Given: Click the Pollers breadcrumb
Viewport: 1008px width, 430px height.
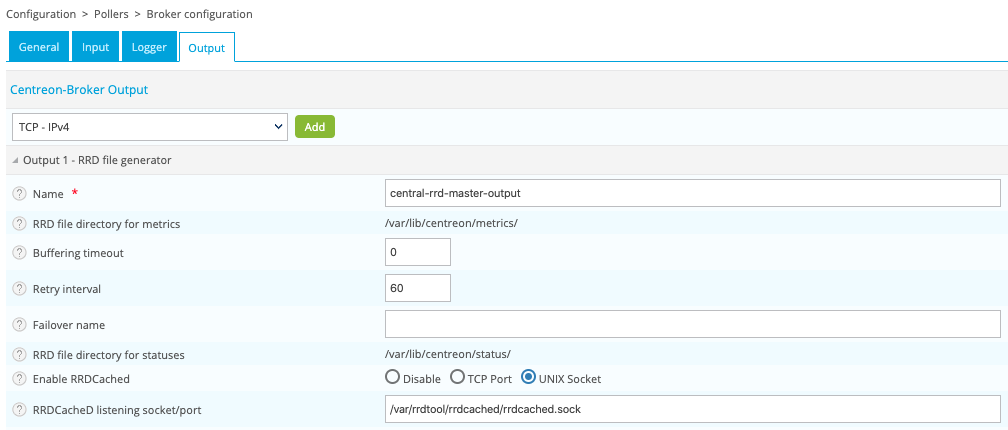Looking at the screenshot, I should (109, 13).
